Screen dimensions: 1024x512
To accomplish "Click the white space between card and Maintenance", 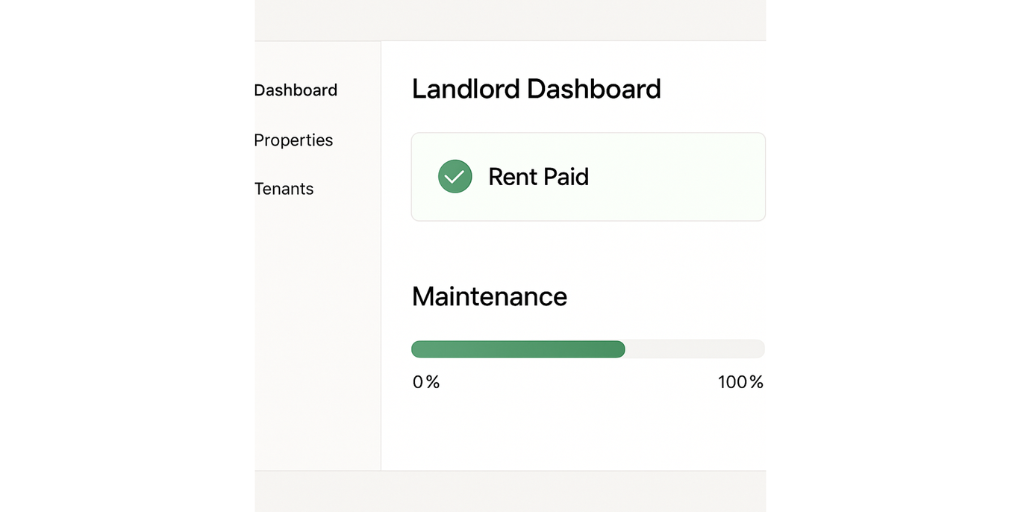I will click(x=588, y=250).
